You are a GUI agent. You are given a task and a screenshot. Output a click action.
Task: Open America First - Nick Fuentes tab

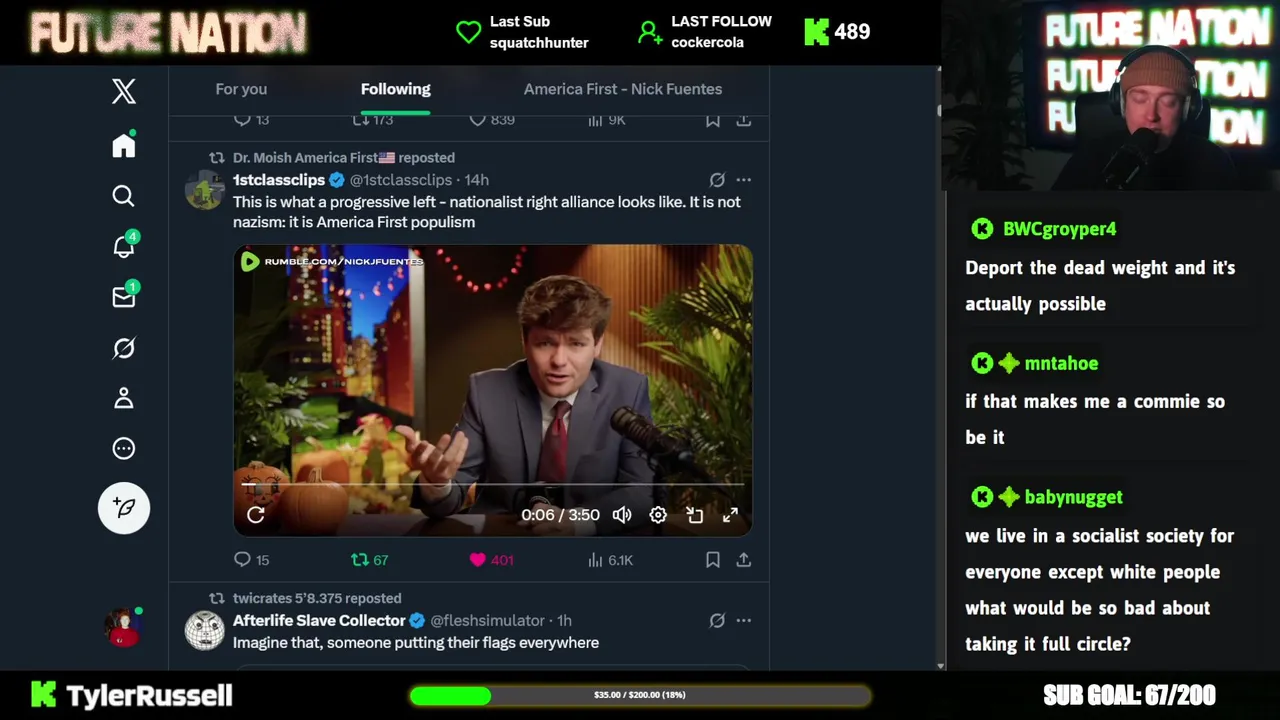623,89
